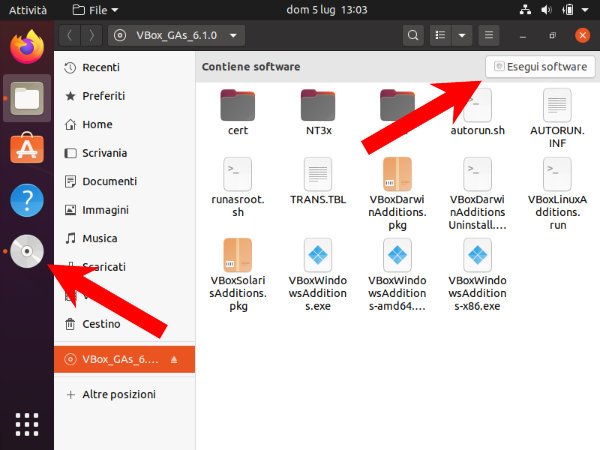
Task: Select VBoxDarwinAdditionsUninstall script
Action: [x=478, y=194]
